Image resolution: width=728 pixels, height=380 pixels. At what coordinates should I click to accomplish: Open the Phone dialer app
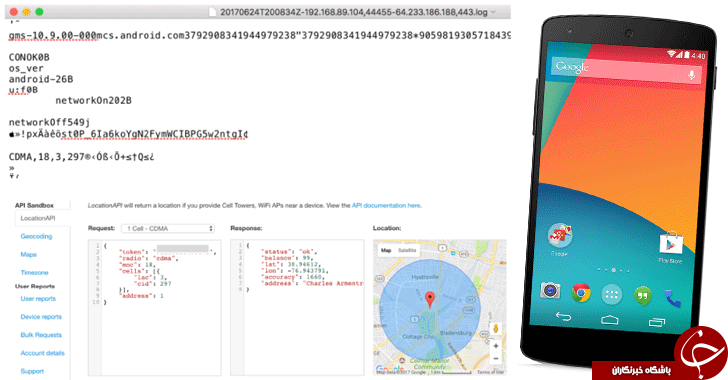coord(672,299)
